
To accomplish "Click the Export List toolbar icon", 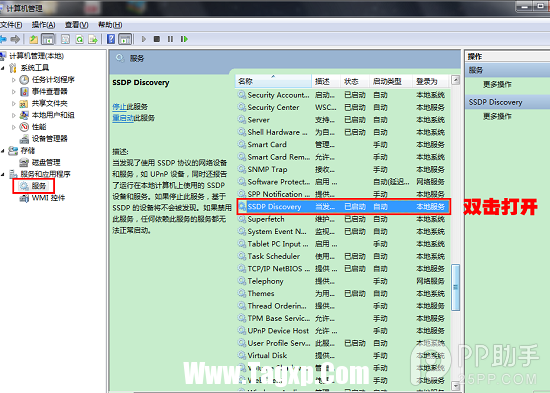I will pos(93,39).
